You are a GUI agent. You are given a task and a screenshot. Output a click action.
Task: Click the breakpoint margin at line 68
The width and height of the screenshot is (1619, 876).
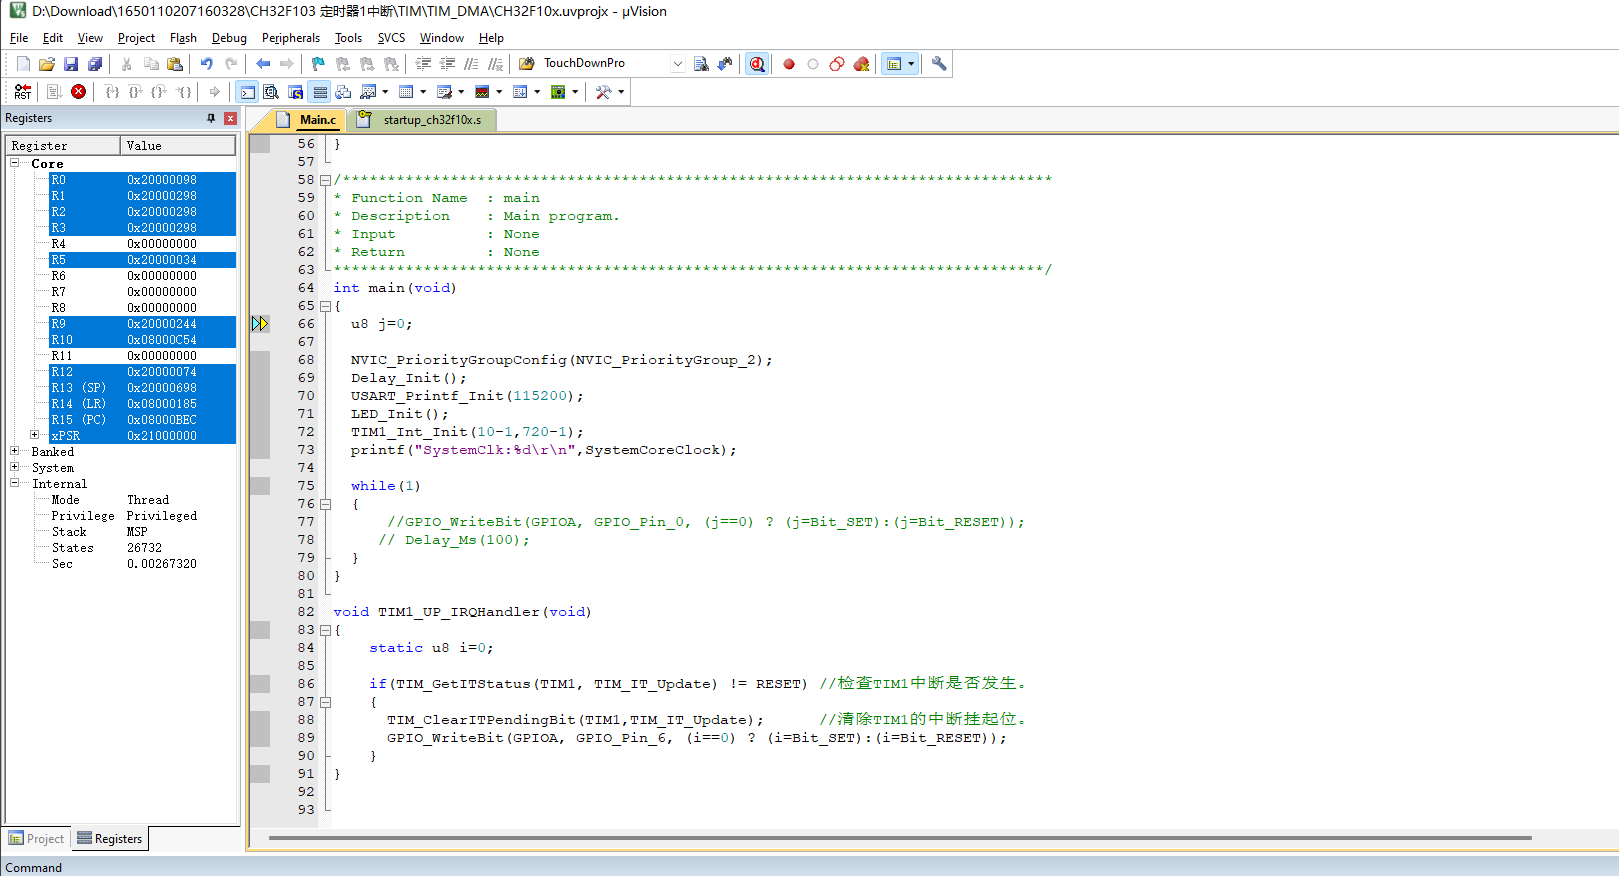tap(260, 360)
